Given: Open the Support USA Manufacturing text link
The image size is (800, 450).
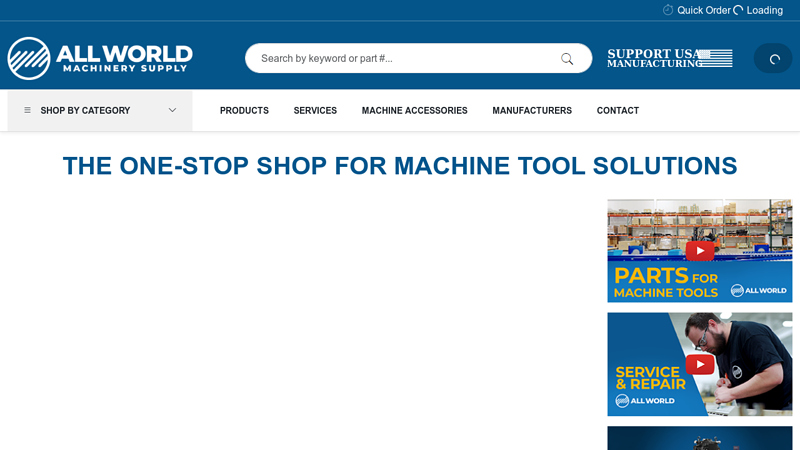Looking at the screenshot, I should tap(652, 58).
